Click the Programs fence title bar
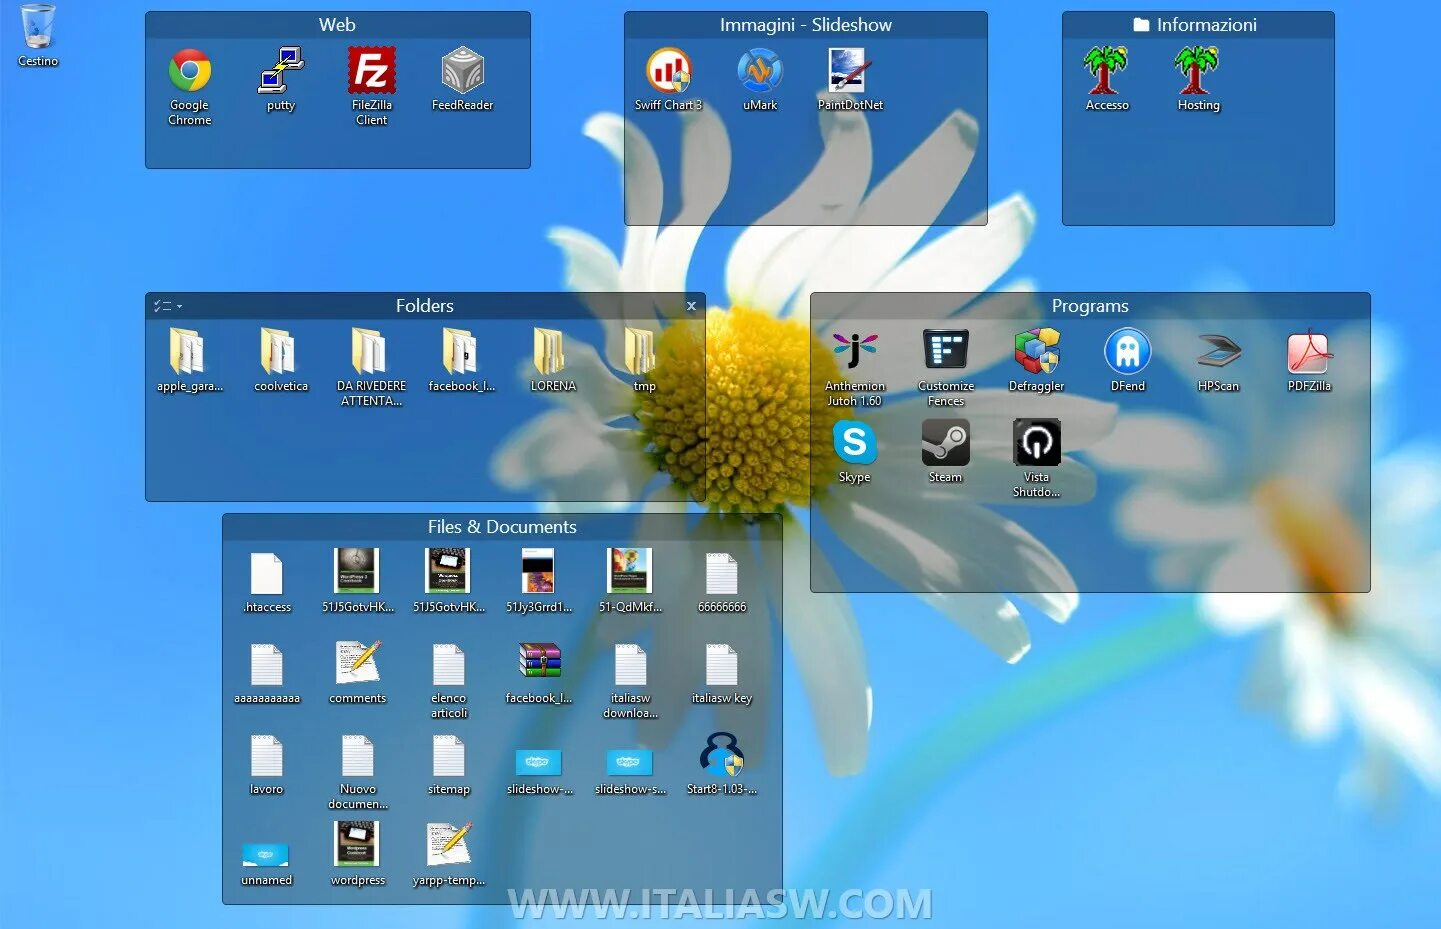Screen dimensions: 1441x929 1090,306
